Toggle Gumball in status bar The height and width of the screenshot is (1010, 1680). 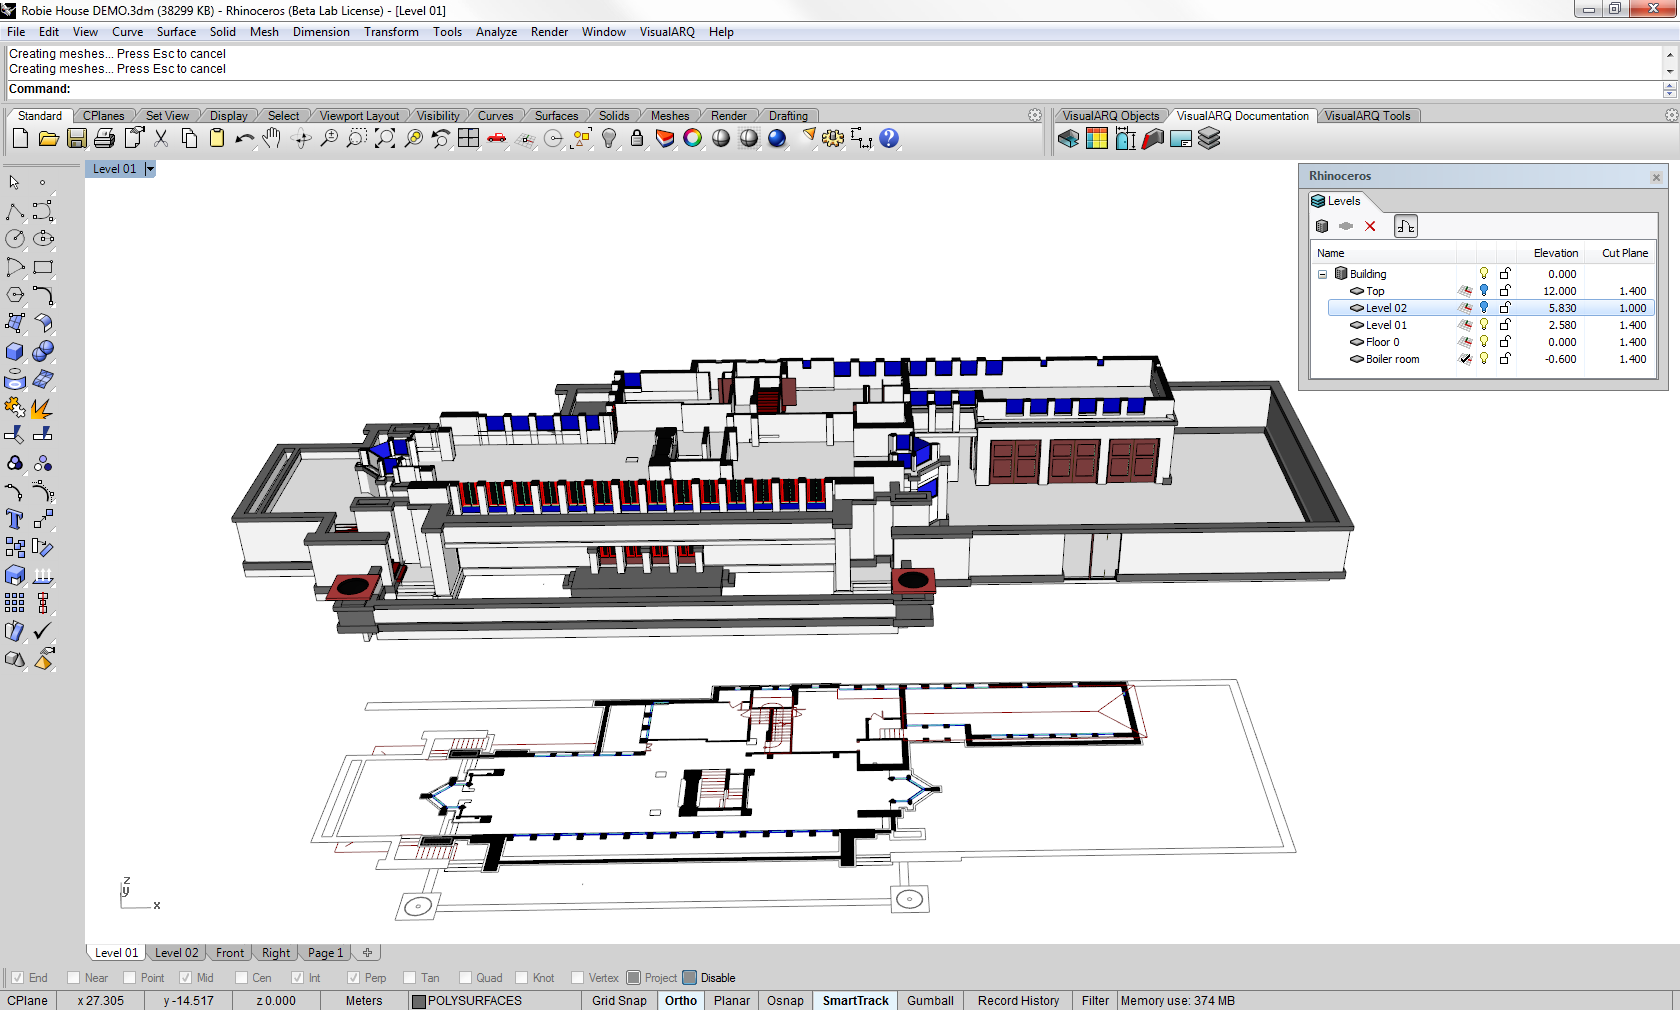[930, 1001]
